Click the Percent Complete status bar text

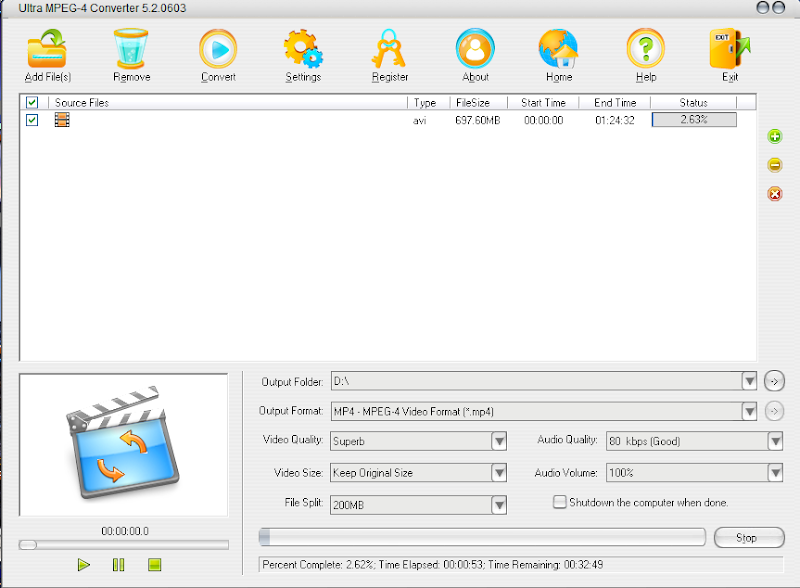point(433,565)
